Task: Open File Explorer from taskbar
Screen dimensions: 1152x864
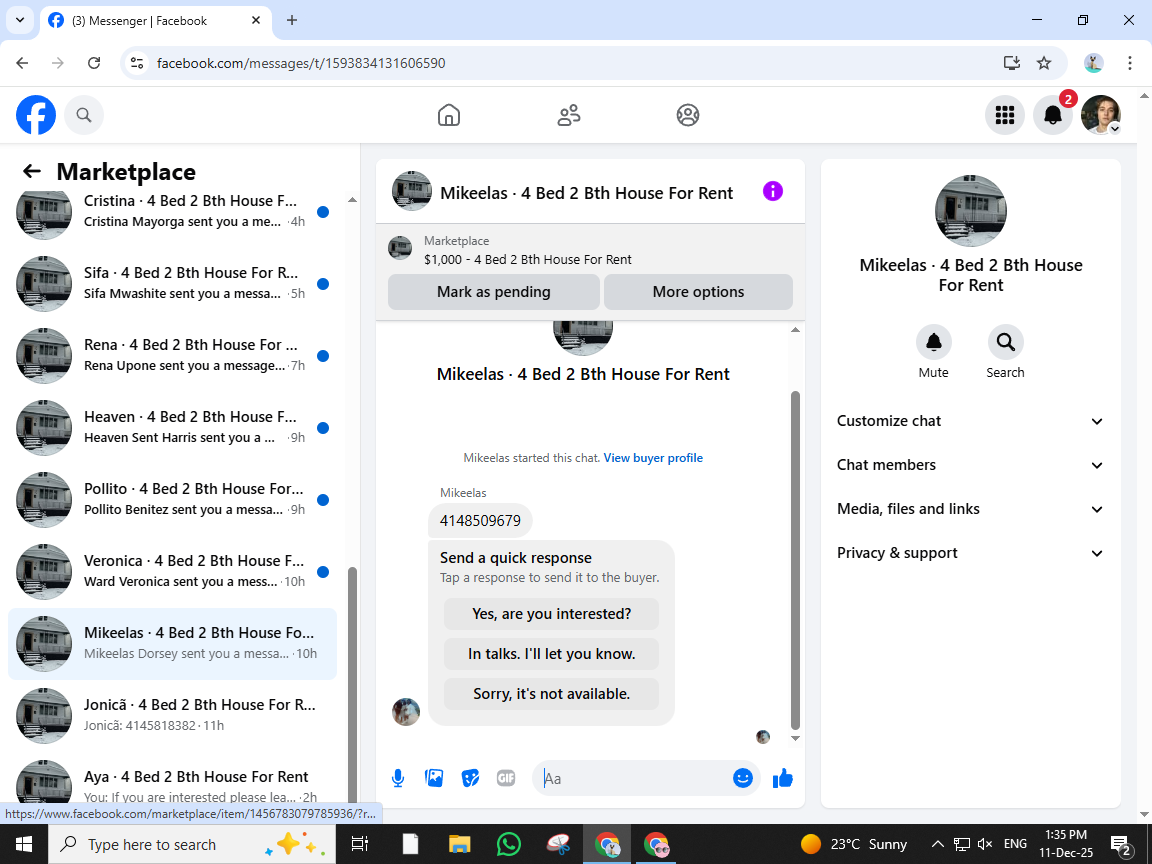Action: pyautogui.click(x=459, y=844)
